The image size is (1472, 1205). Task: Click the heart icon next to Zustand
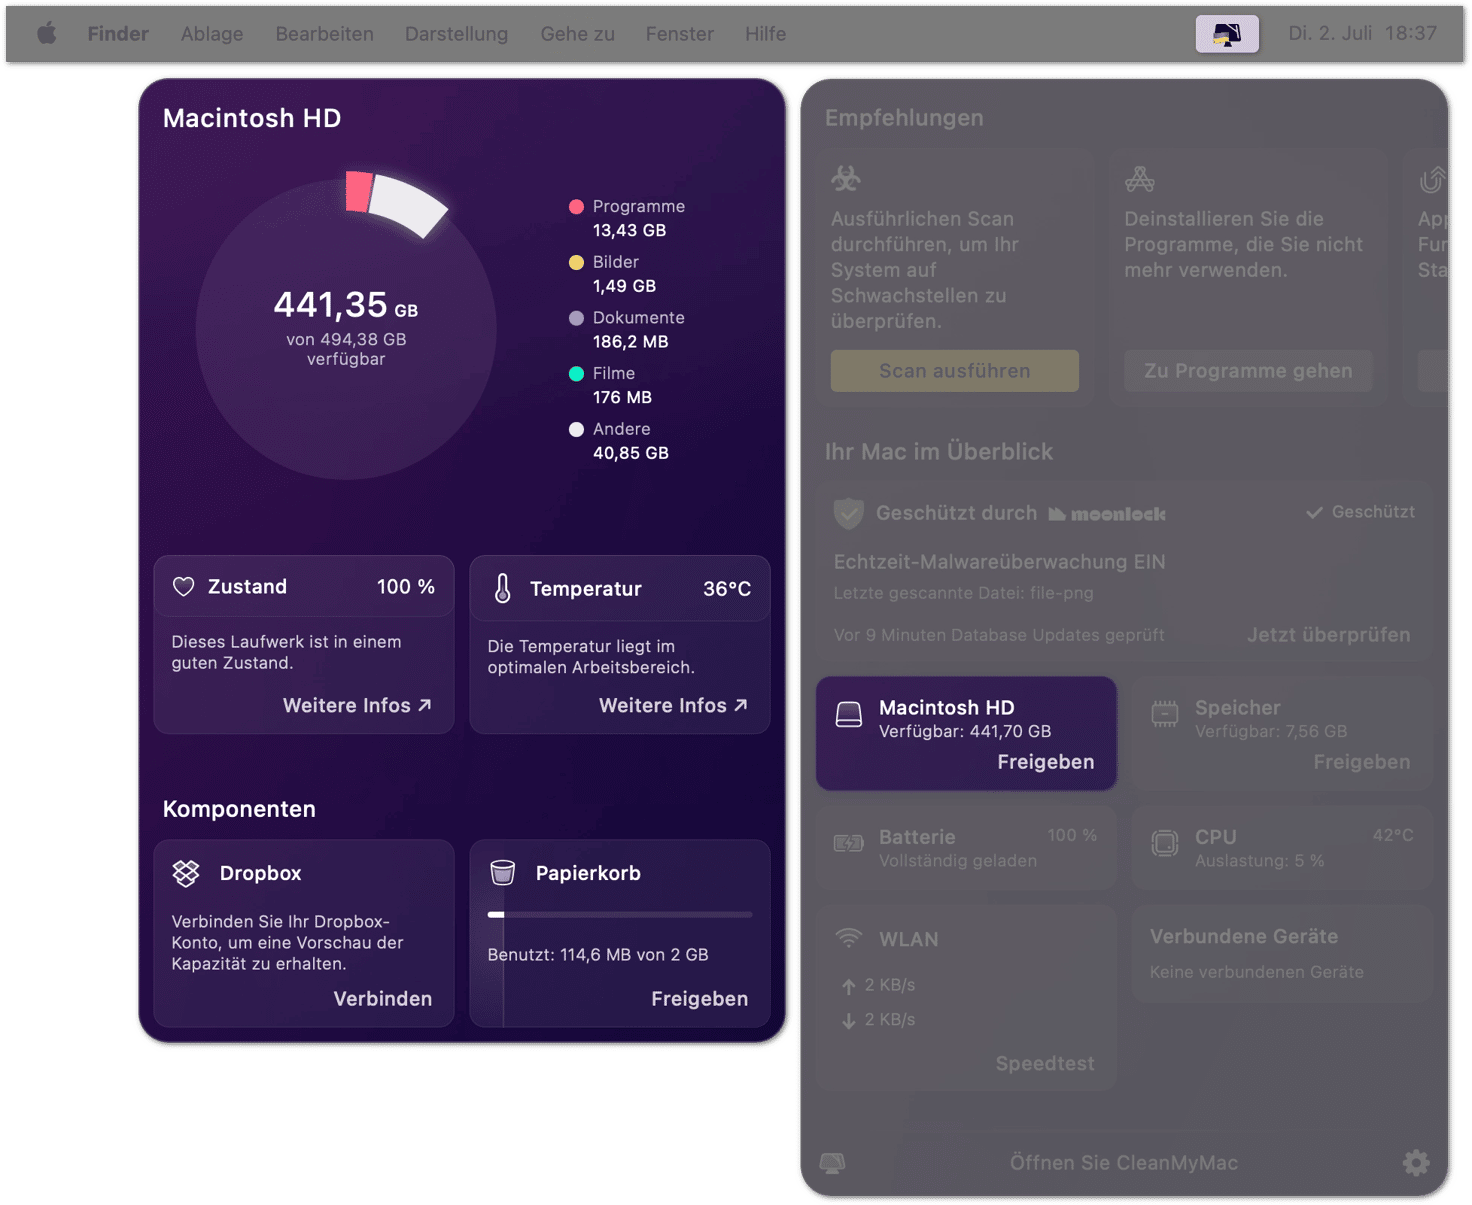184,587
